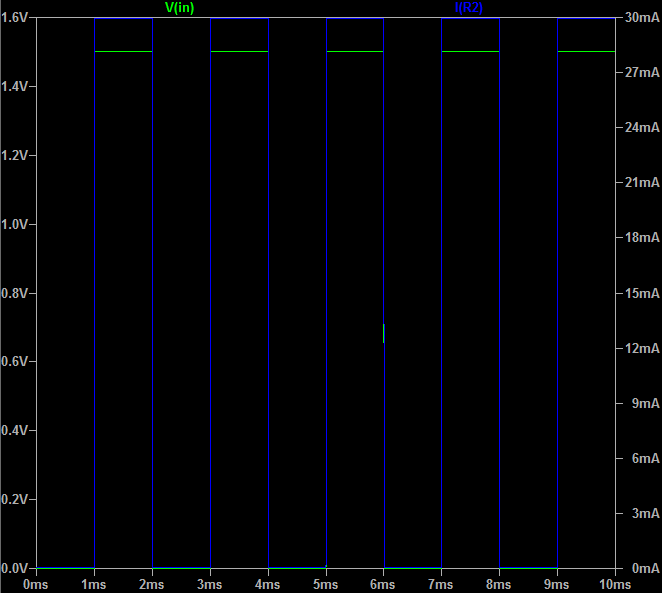Click the V(in) trace label

coord(179,8)
